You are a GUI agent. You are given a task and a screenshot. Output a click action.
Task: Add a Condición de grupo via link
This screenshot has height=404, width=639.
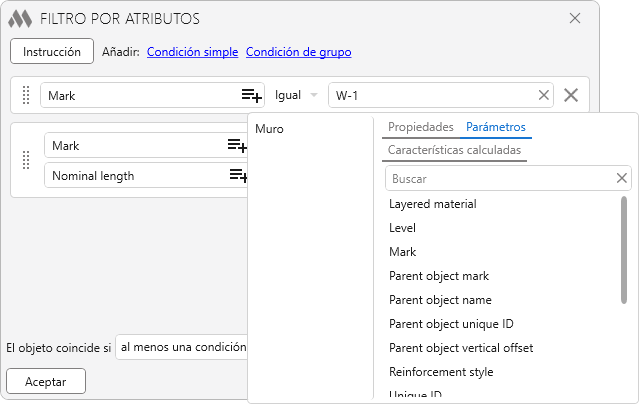pyautogui.click(x=298, y=52)
